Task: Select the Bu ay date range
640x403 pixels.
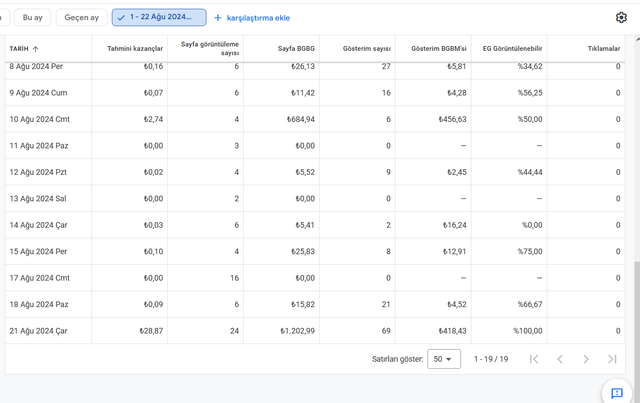Action: click(33, 17)
